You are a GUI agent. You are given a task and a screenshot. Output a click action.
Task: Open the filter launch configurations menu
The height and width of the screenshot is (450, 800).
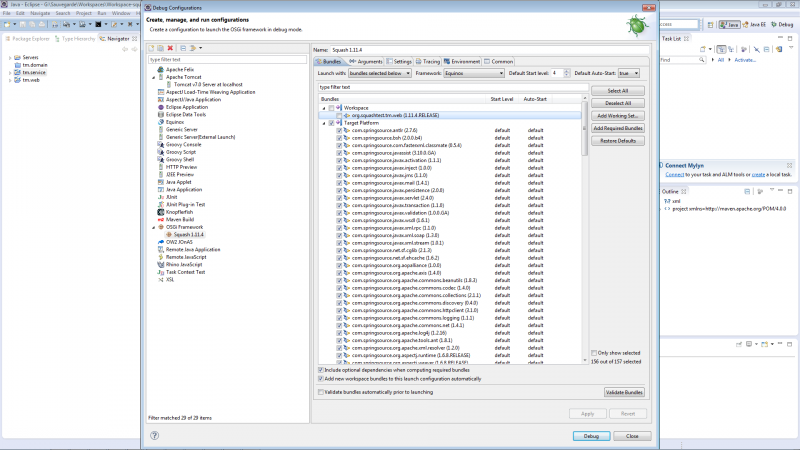pos(196,48)
